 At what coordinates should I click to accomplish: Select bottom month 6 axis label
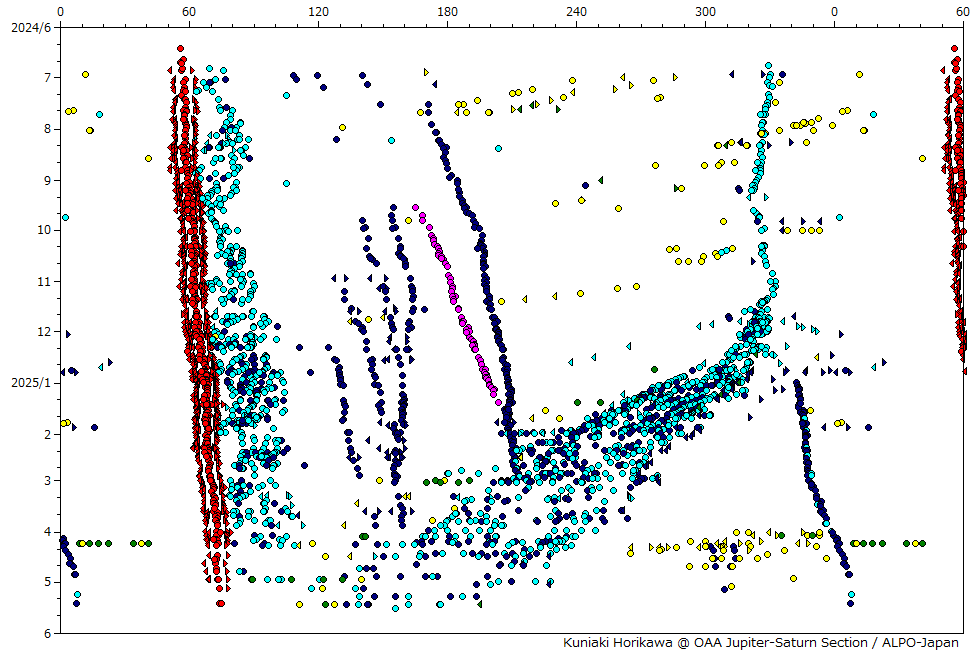47,633
